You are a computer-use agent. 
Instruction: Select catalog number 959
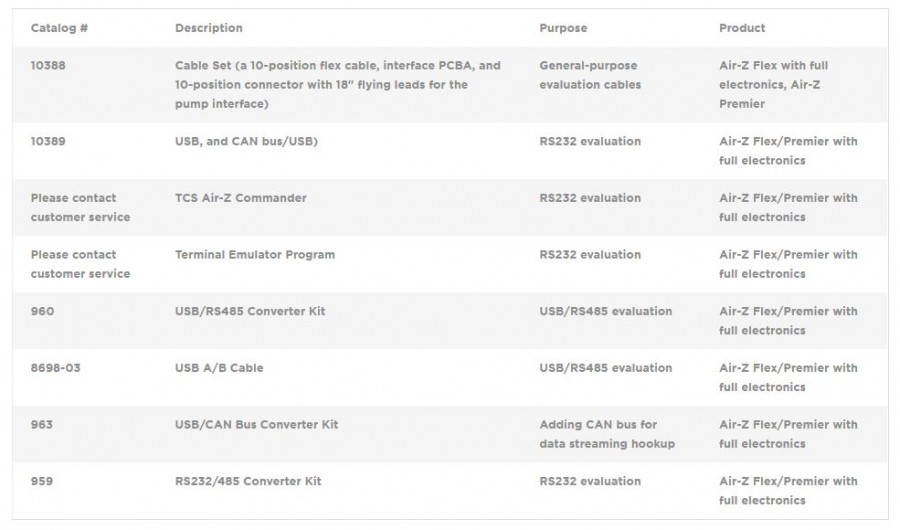pyautogui.click(x=42, y=482)
